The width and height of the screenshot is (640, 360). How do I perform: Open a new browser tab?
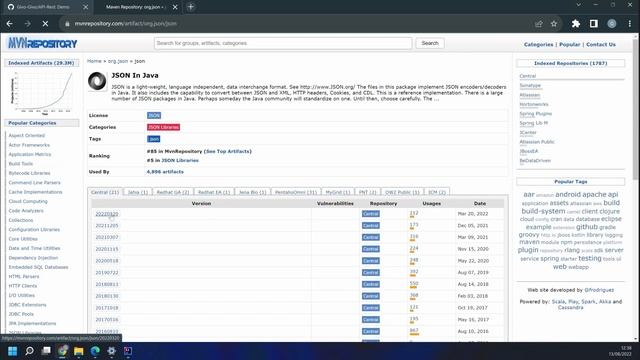[191, 7]
